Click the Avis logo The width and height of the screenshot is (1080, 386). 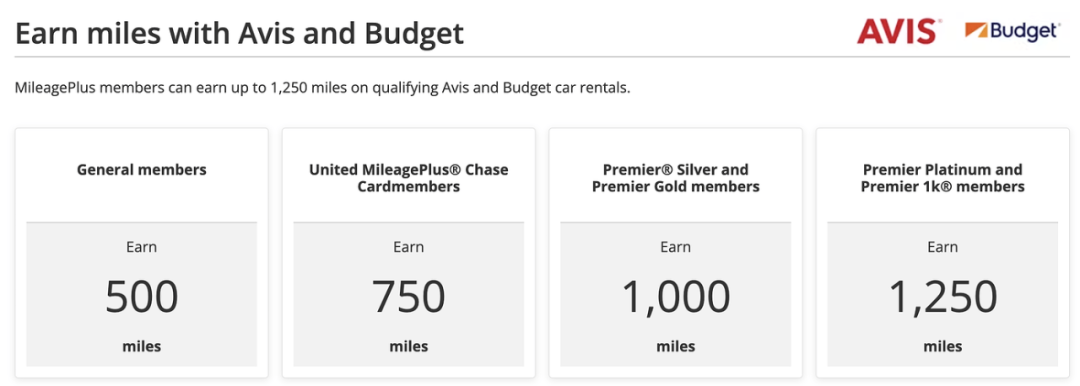(899, 32)
